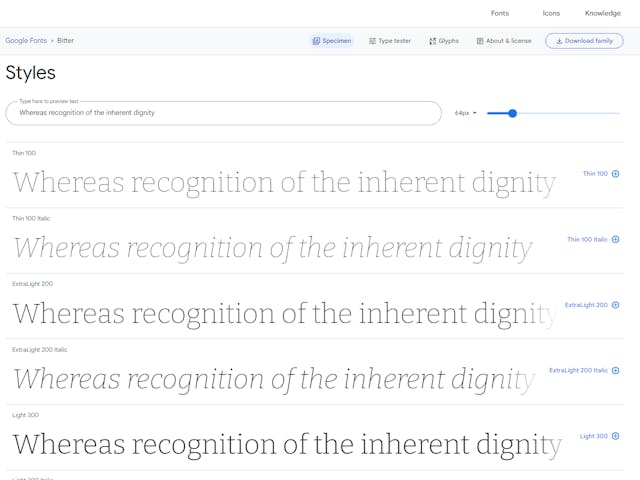Image resolution: width=640 pixels, height=480 pixels.
Task: Click the Thin 100 sample text
Action: [284, 182]
